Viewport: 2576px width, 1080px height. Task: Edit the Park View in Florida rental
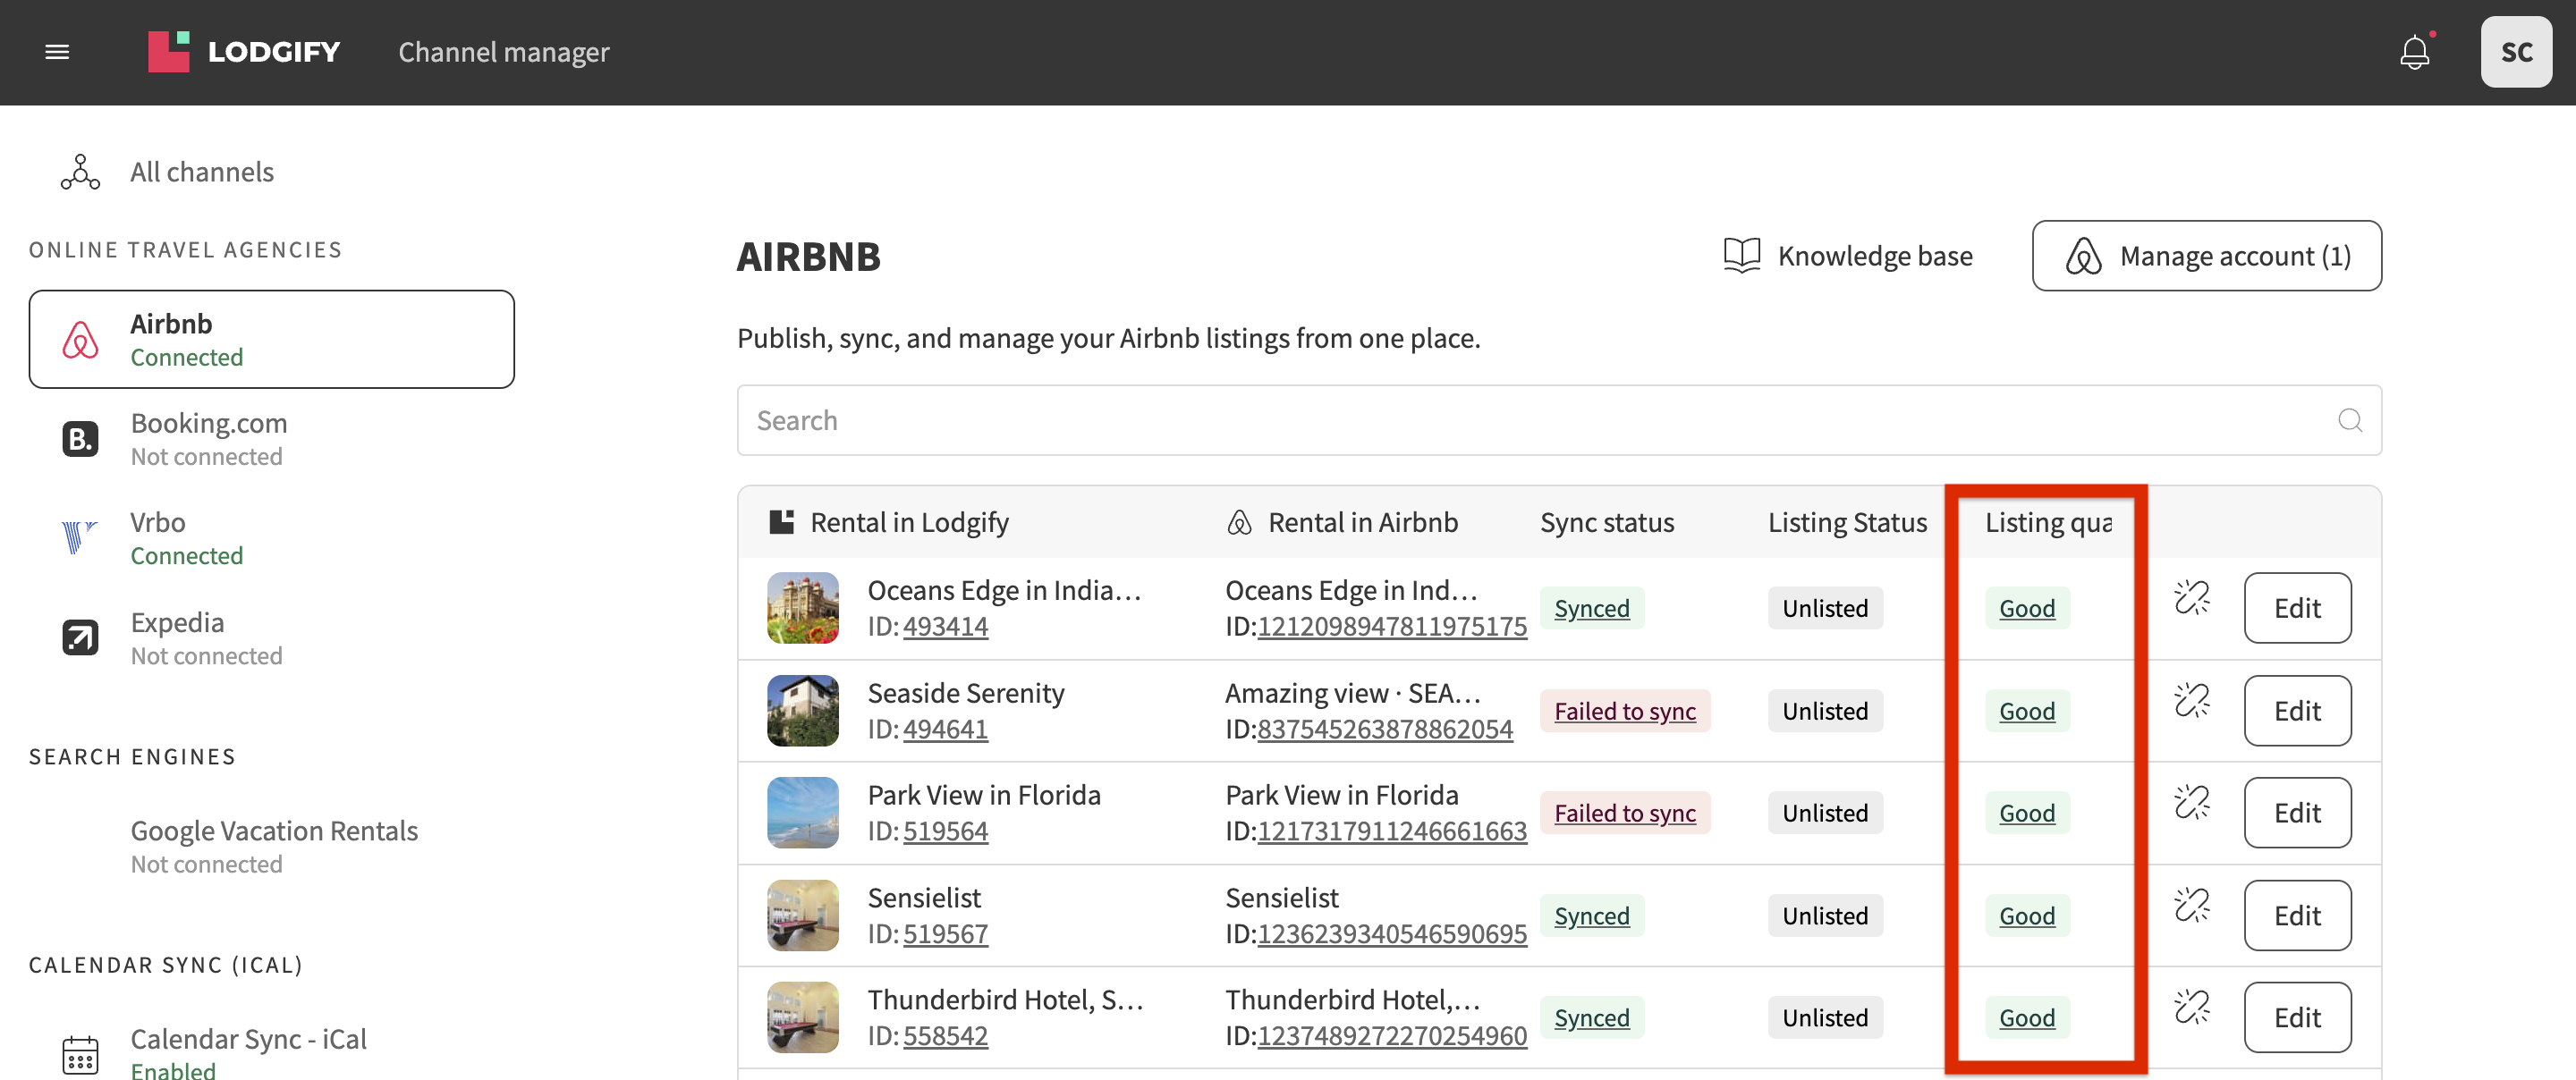coord(2296,813)
